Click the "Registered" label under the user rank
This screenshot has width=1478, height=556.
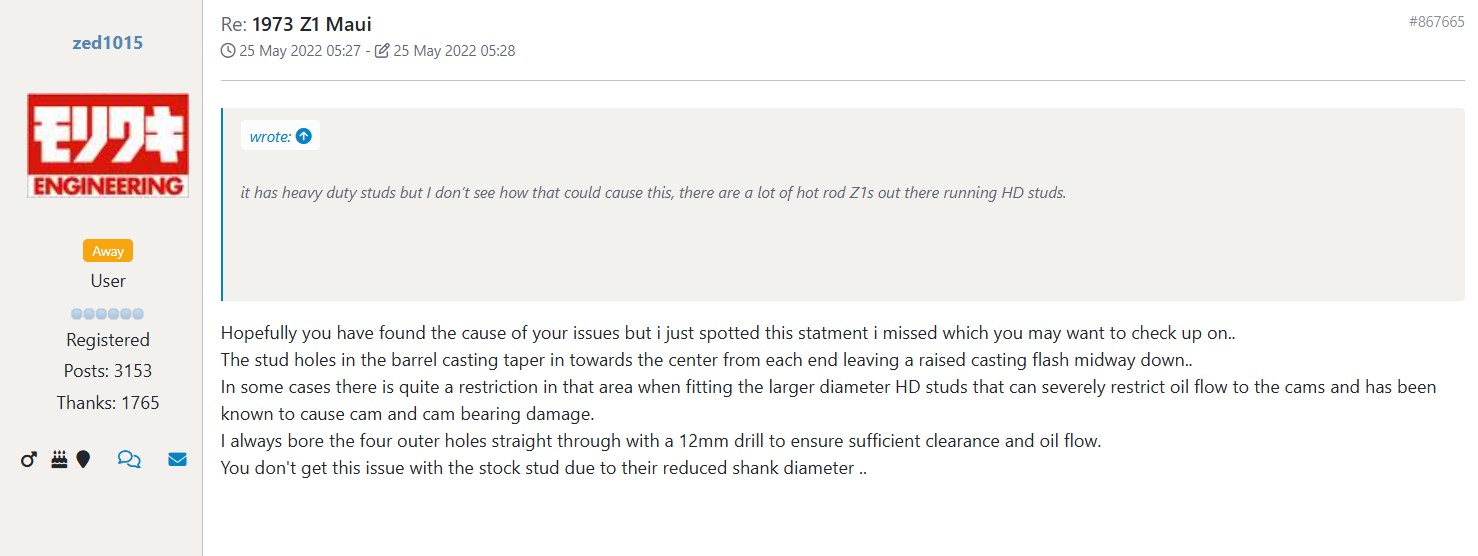[x=108, y=340]
